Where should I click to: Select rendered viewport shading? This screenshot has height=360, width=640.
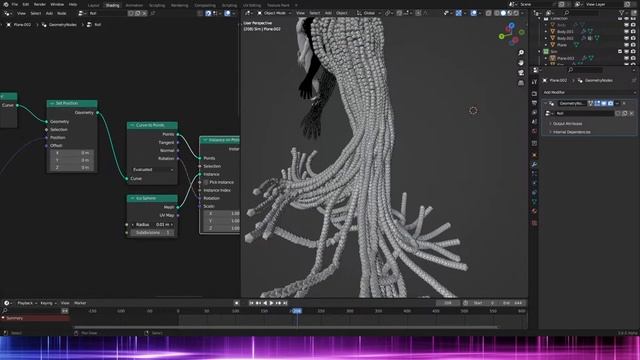click(x=516, y=13)
